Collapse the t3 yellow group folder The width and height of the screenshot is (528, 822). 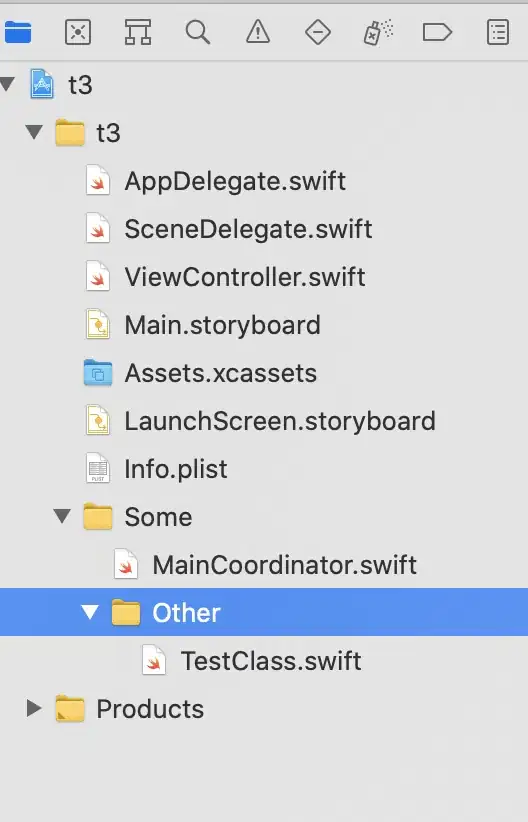35,132
